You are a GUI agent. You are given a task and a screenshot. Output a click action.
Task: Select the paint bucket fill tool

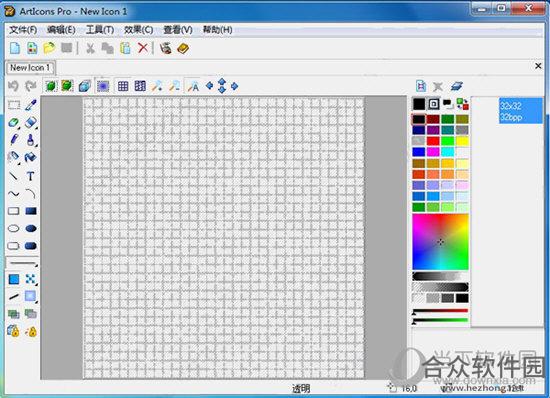pyautogui.click(x=31, y=157)
